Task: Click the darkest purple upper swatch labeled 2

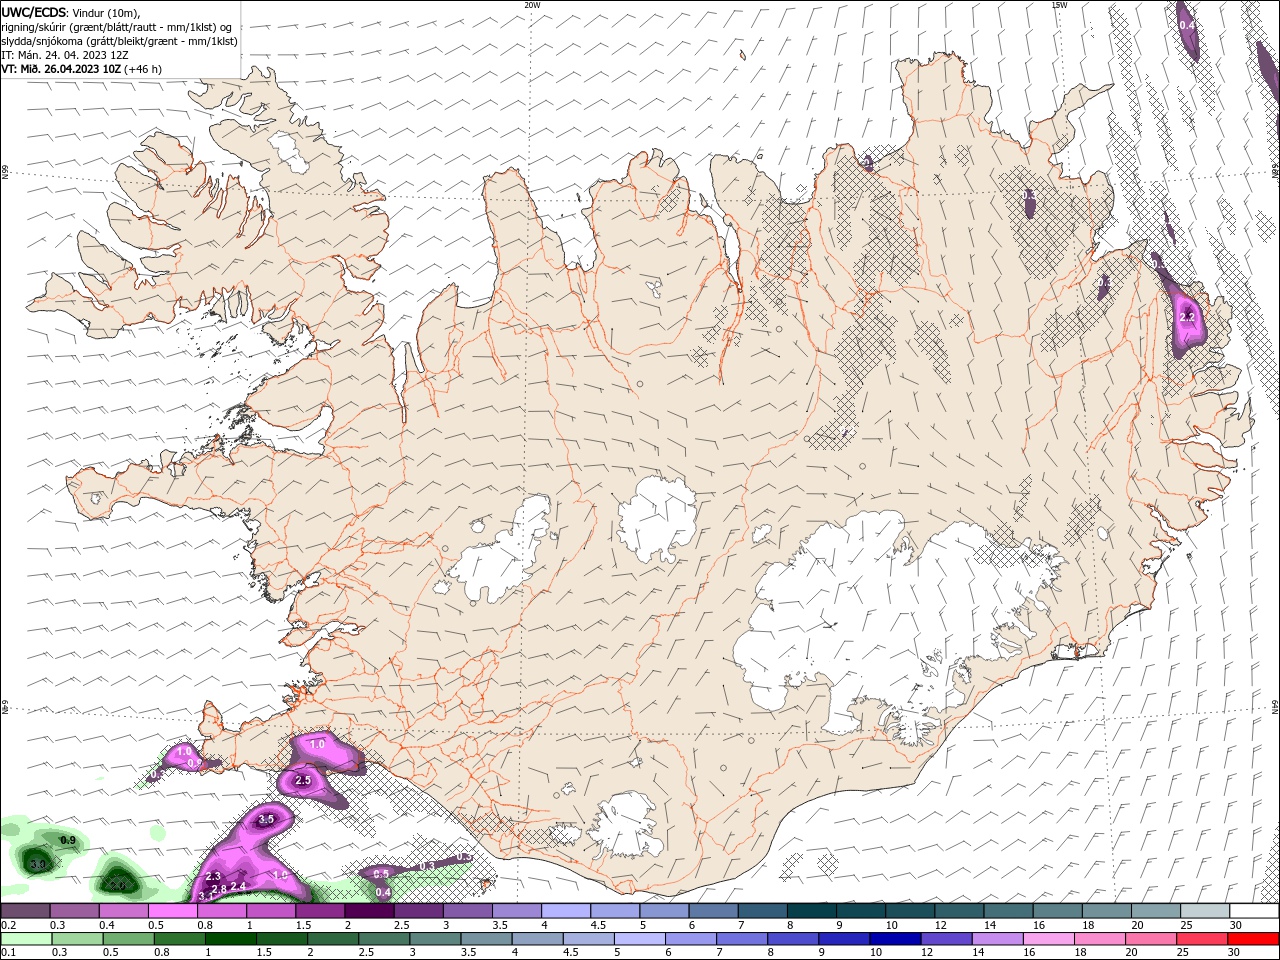Action: [370, 911]
